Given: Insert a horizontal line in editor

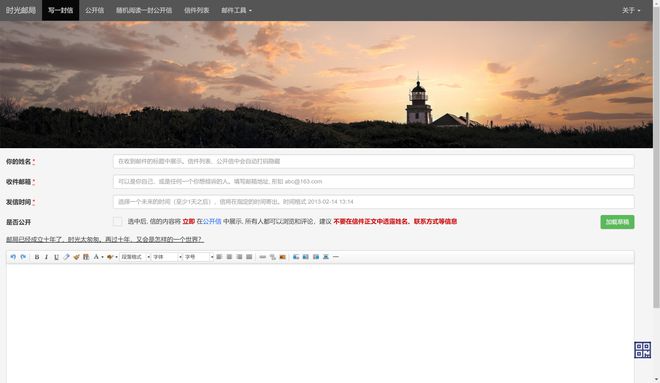Looking at the screenshot, I should point(335,257).
